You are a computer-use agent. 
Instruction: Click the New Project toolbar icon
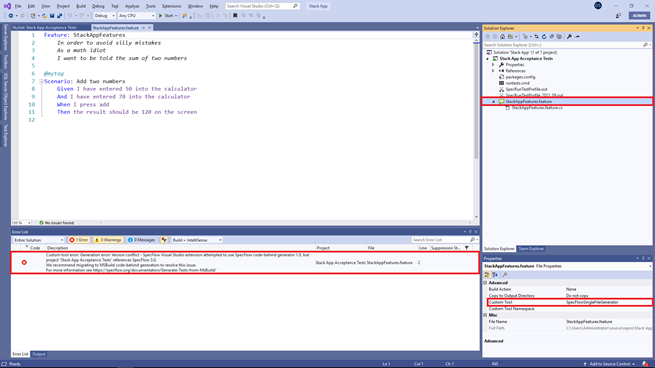click(x=33, y=16)
